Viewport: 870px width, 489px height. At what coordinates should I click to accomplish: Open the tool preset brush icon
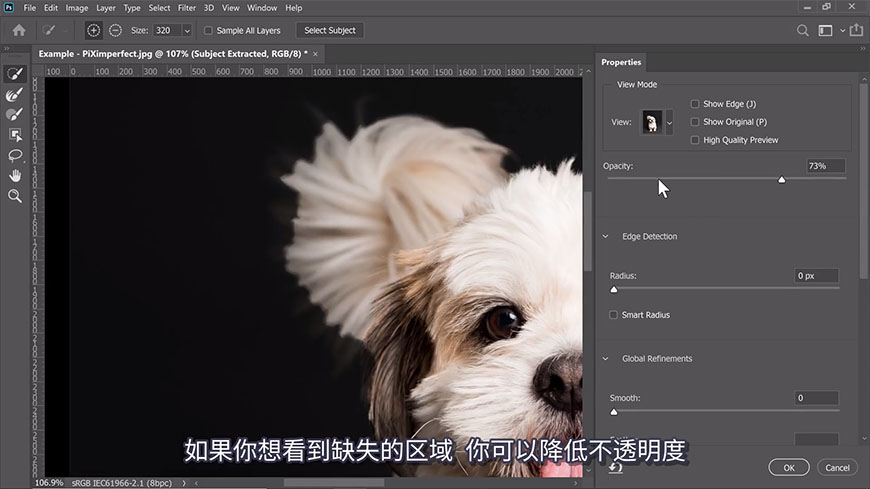49,31
